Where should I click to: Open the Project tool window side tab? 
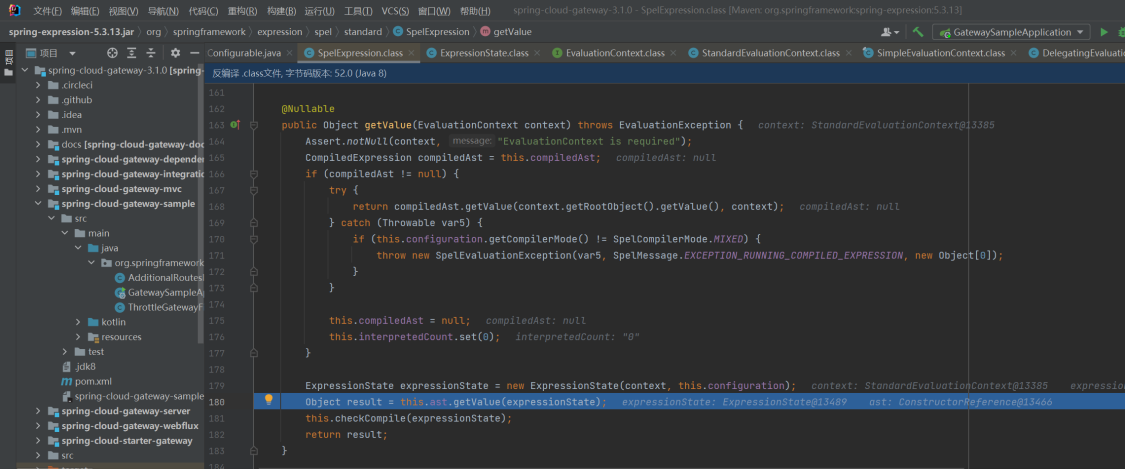pyautogui.click(x=9, y=63)
